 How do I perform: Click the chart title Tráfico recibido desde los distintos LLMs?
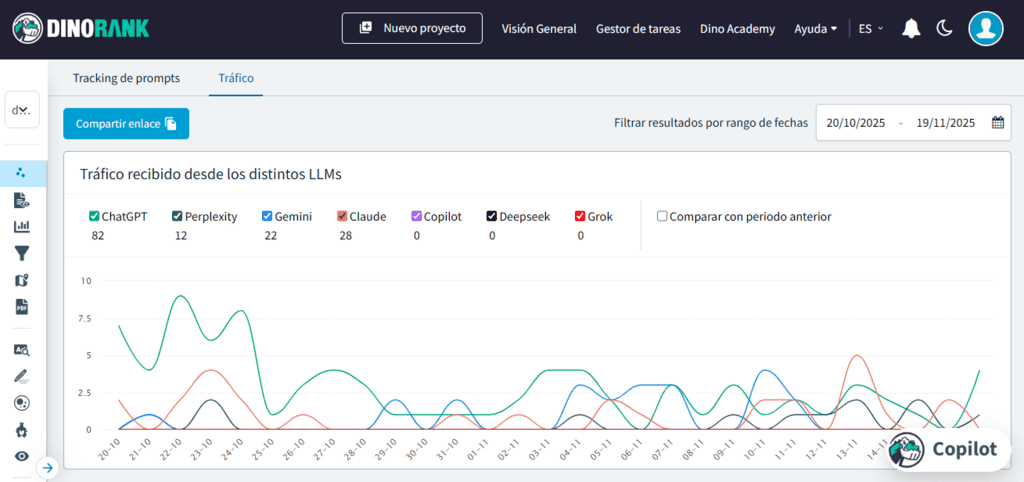211,174
